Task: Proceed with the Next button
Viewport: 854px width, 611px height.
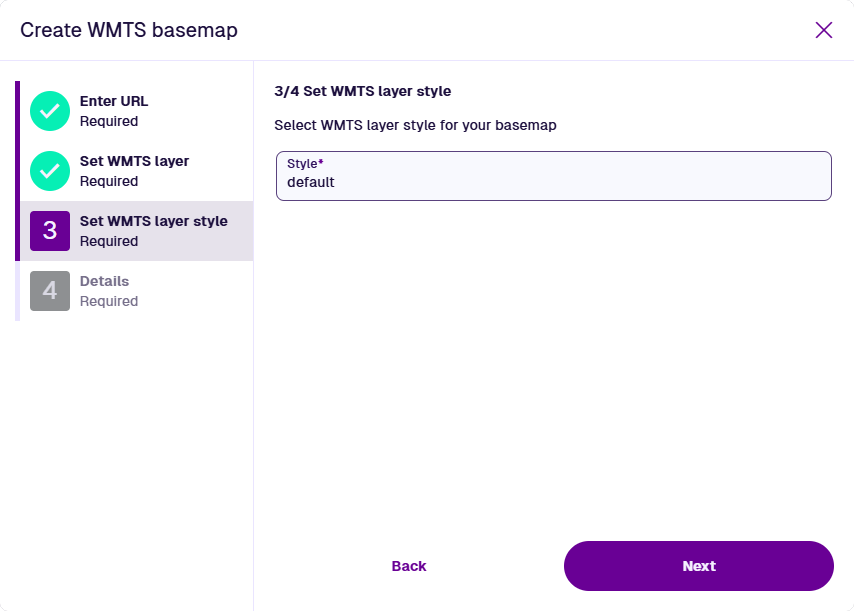Action: click(698, 566)
